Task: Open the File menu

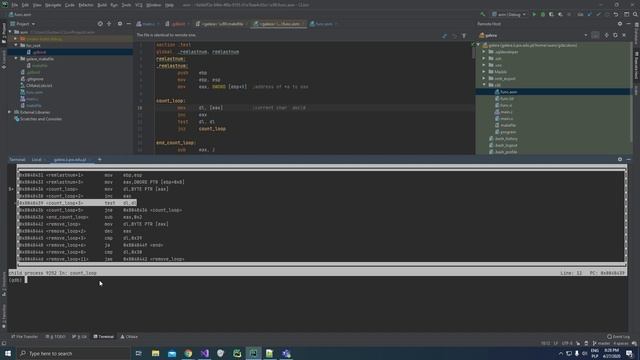Action: [x=14, y=5]
